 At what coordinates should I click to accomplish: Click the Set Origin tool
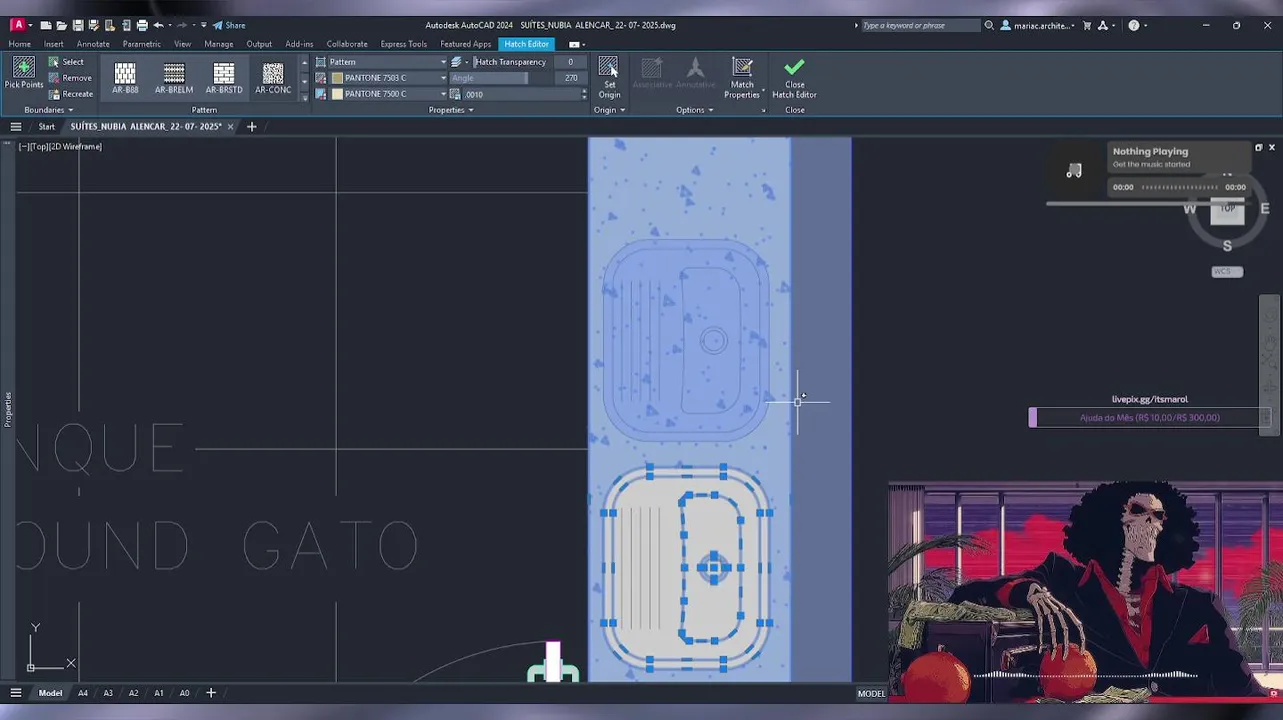click(609, 77)
